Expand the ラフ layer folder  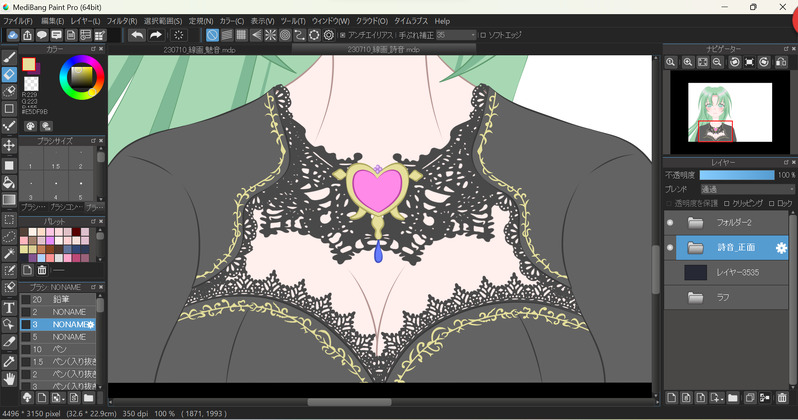696,297
